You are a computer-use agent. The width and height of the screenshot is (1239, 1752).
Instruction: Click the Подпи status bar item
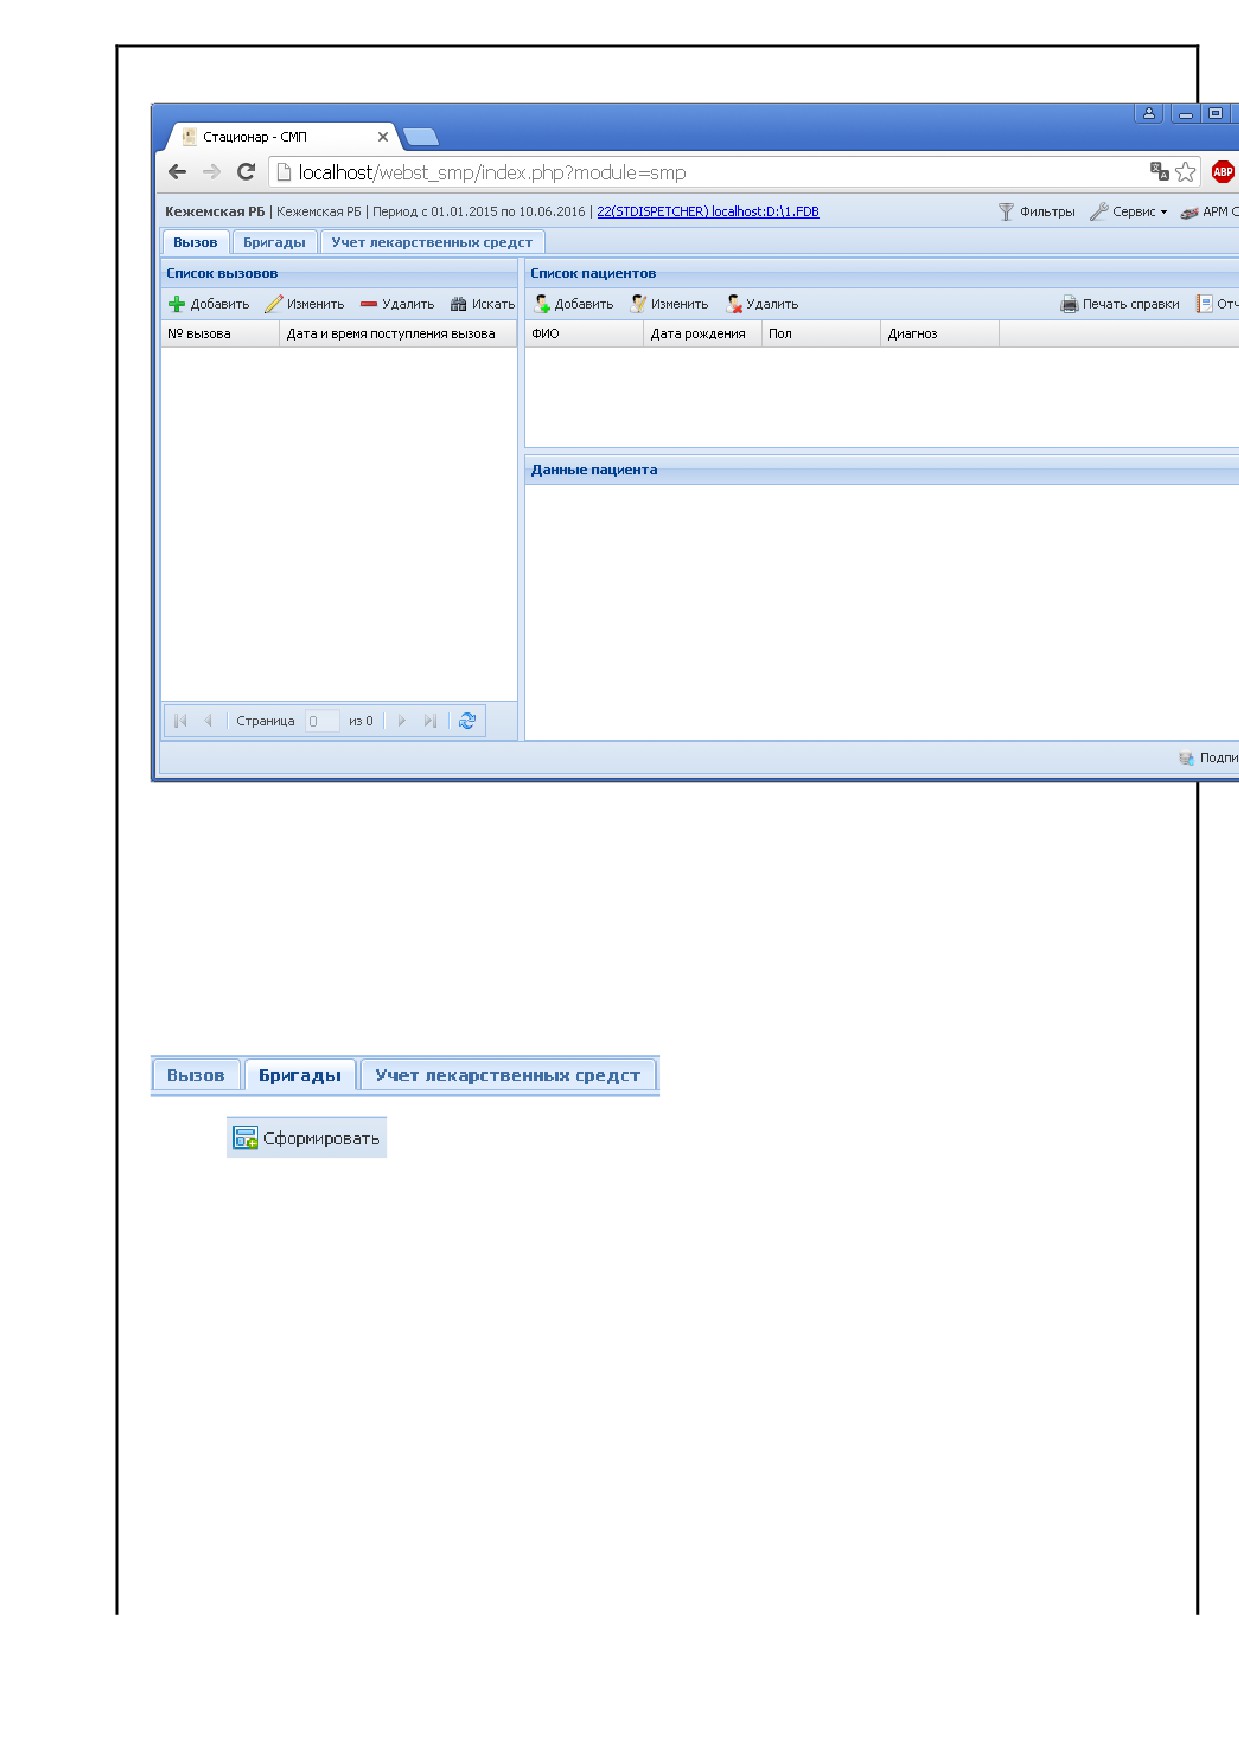pos(1208,758)
